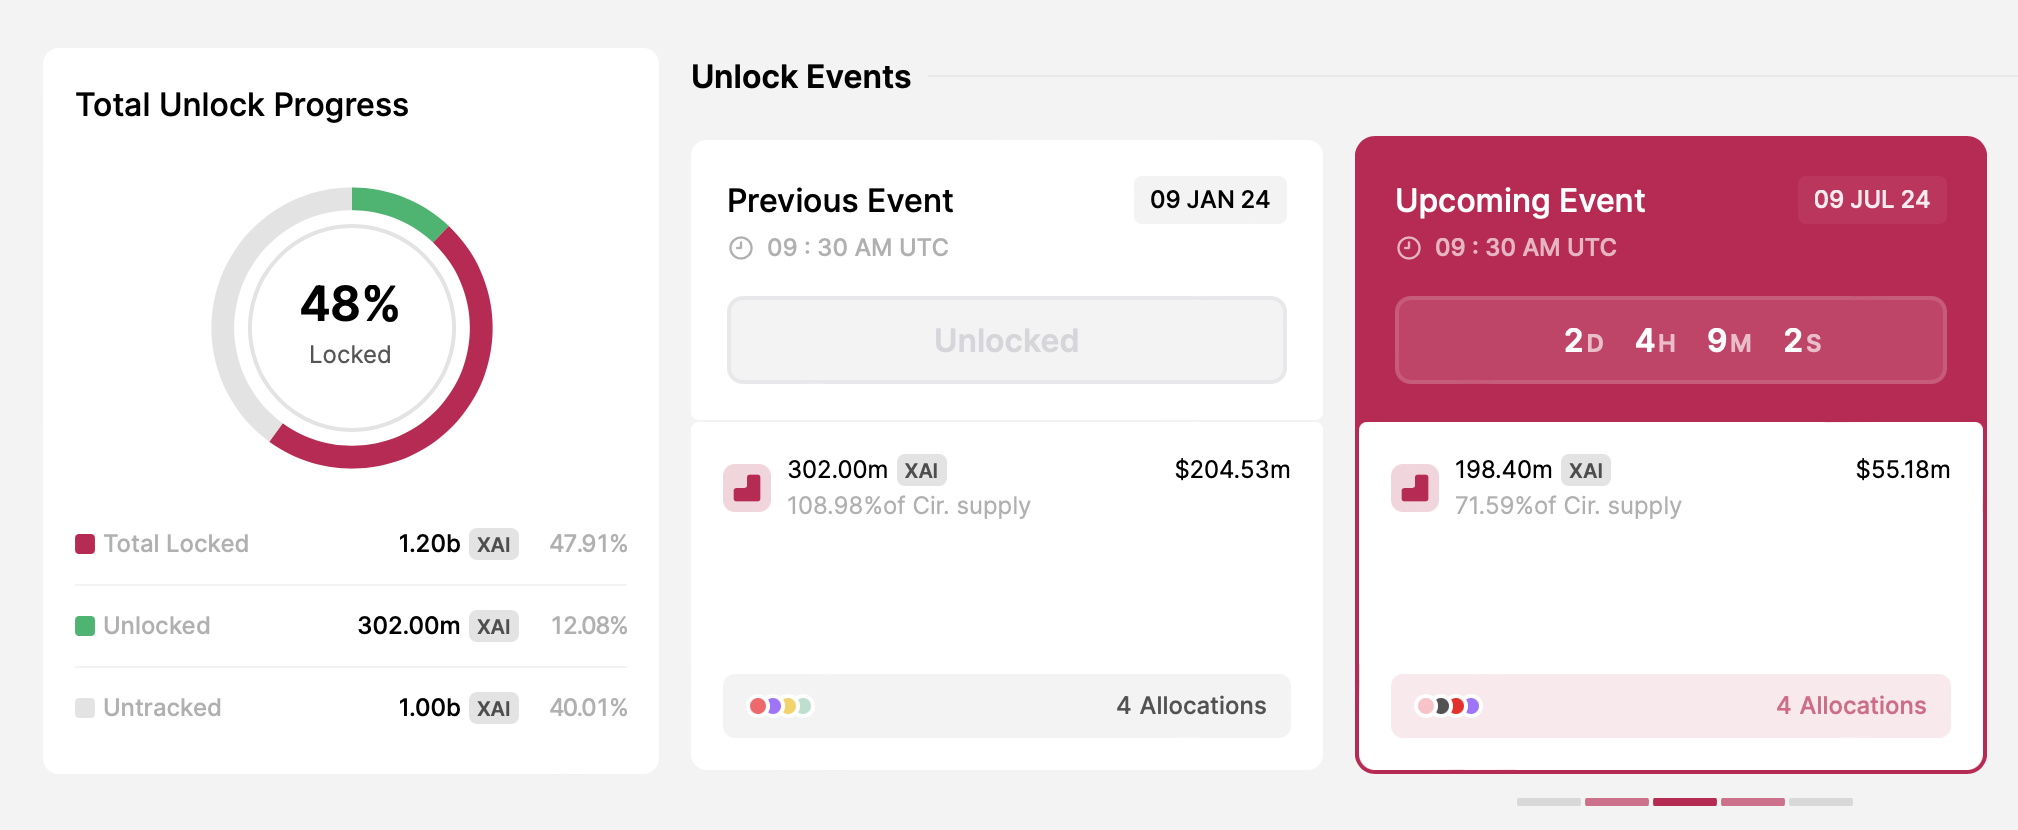
Task: Select the Upcoming Event card title
Action: point(1520,201)
